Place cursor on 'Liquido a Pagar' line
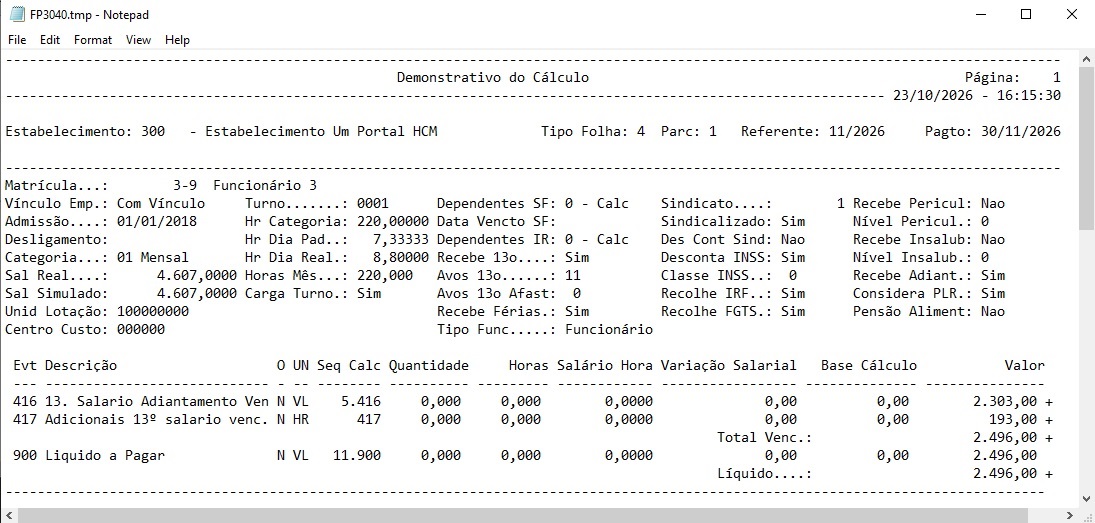Image resolution: width=1095 pixels, height=523 pixels. point(105,455)
